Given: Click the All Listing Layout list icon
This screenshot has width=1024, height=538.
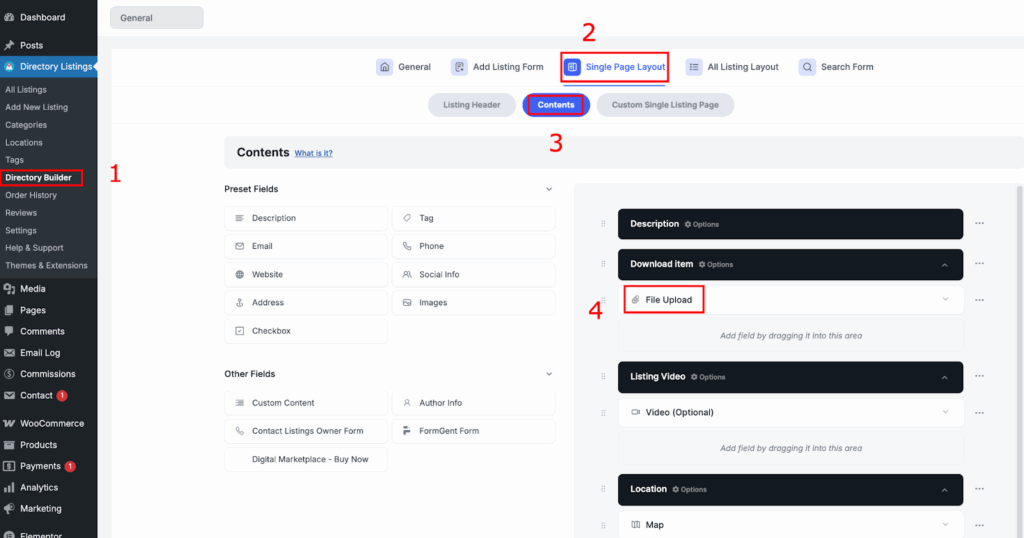Looking at the screenshot, I should [694, 67].
